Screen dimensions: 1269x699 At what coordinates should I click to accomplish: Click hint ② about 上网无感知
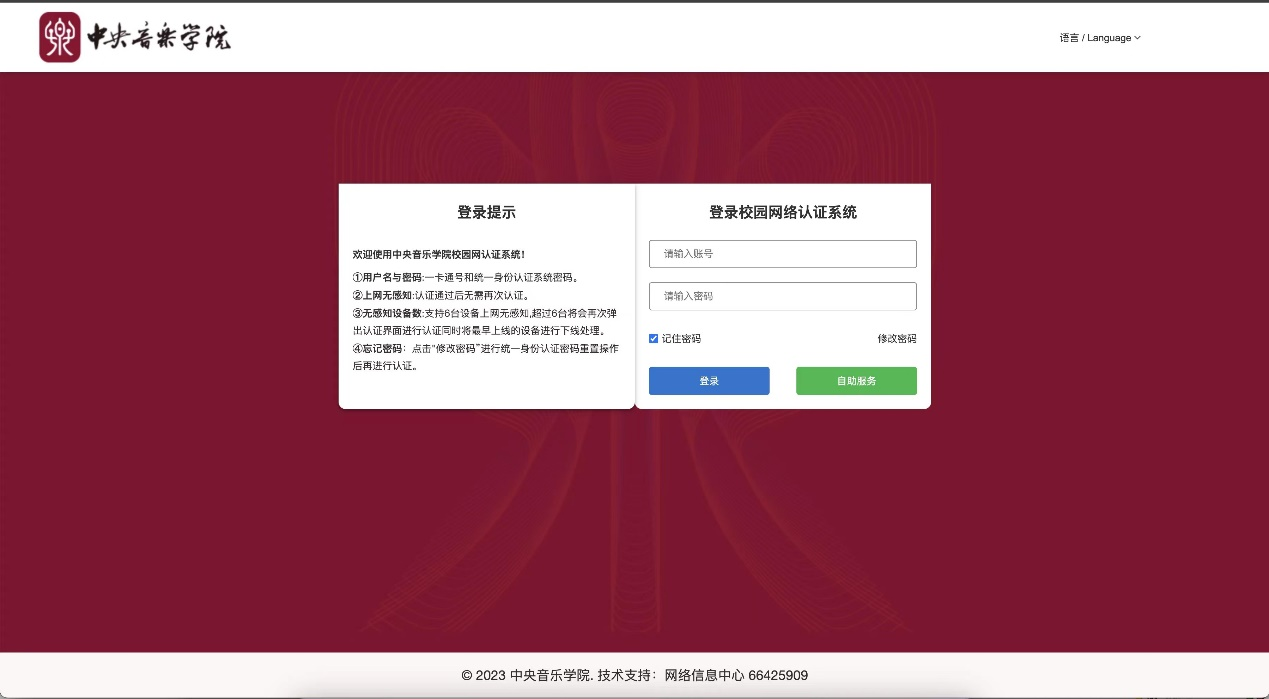pyautogui.click(x=440, y=296)
